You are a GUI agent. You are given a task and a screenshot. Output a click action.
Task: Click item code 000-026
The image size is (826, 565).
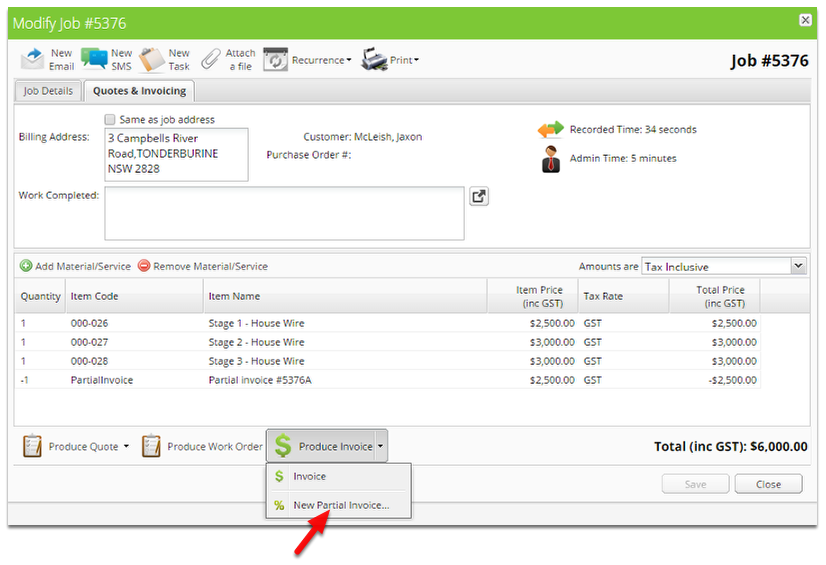(90, 323)
